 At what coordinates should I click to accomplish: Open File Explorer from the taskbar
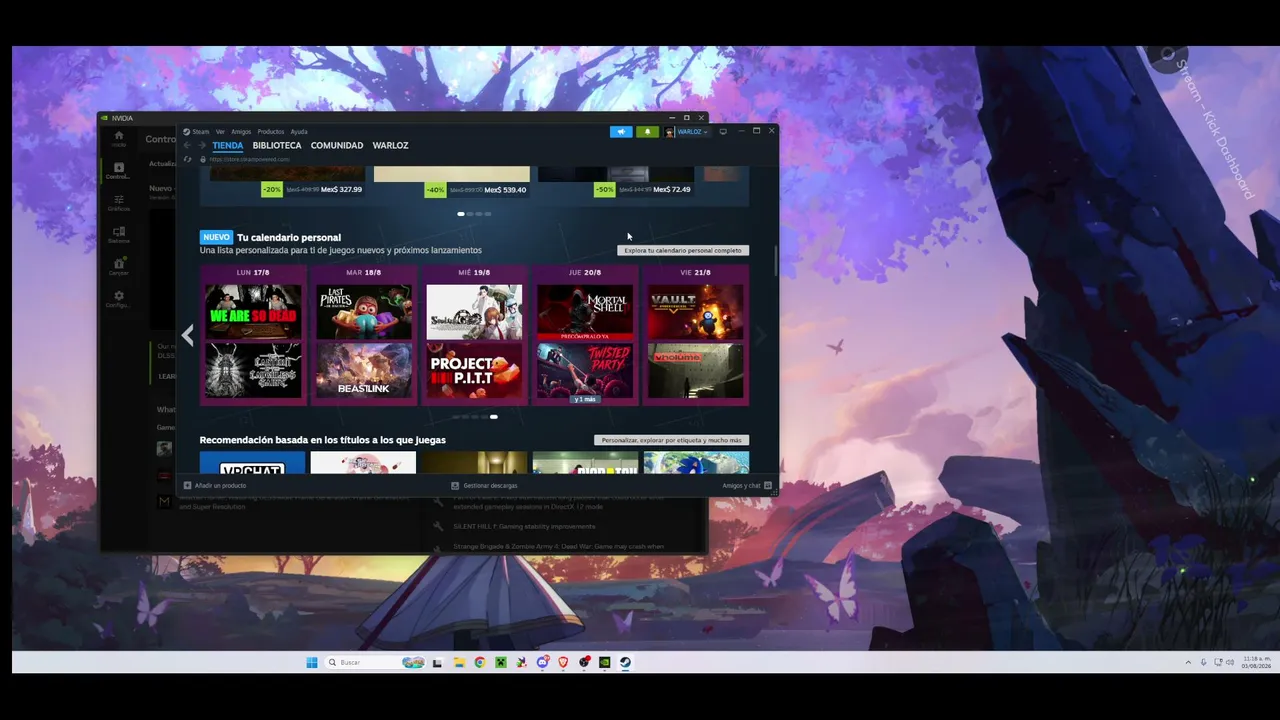[x=459, y=662]
